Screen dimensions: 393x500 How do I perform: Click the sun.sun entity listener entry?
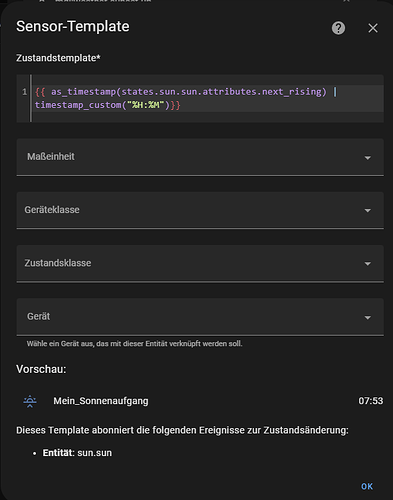click(77, 453)
